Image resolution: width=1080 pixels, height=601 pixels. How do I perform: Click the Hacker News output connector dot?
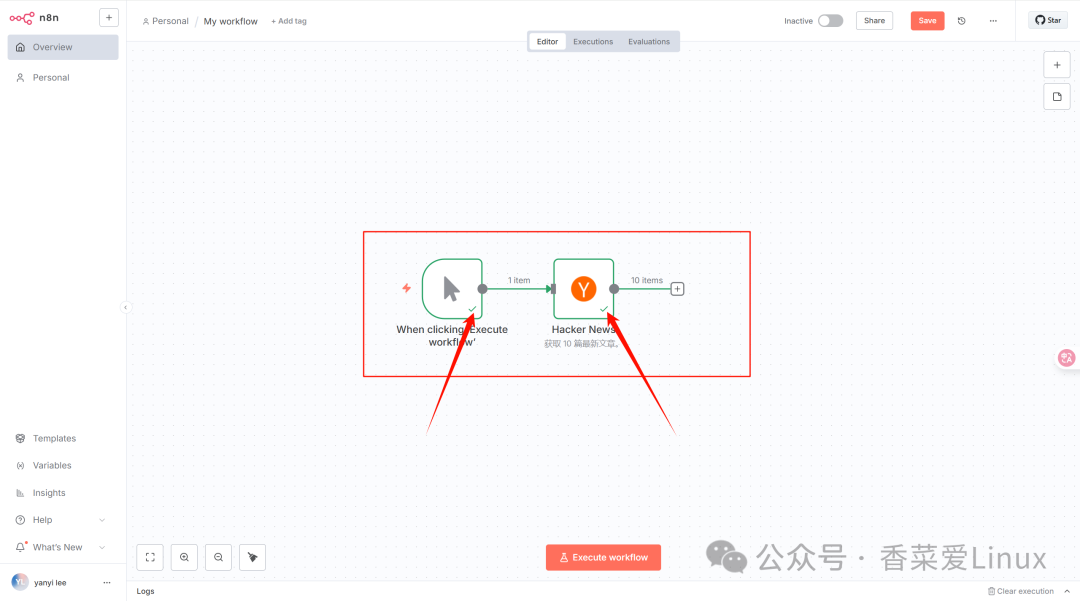pos(614,289)
